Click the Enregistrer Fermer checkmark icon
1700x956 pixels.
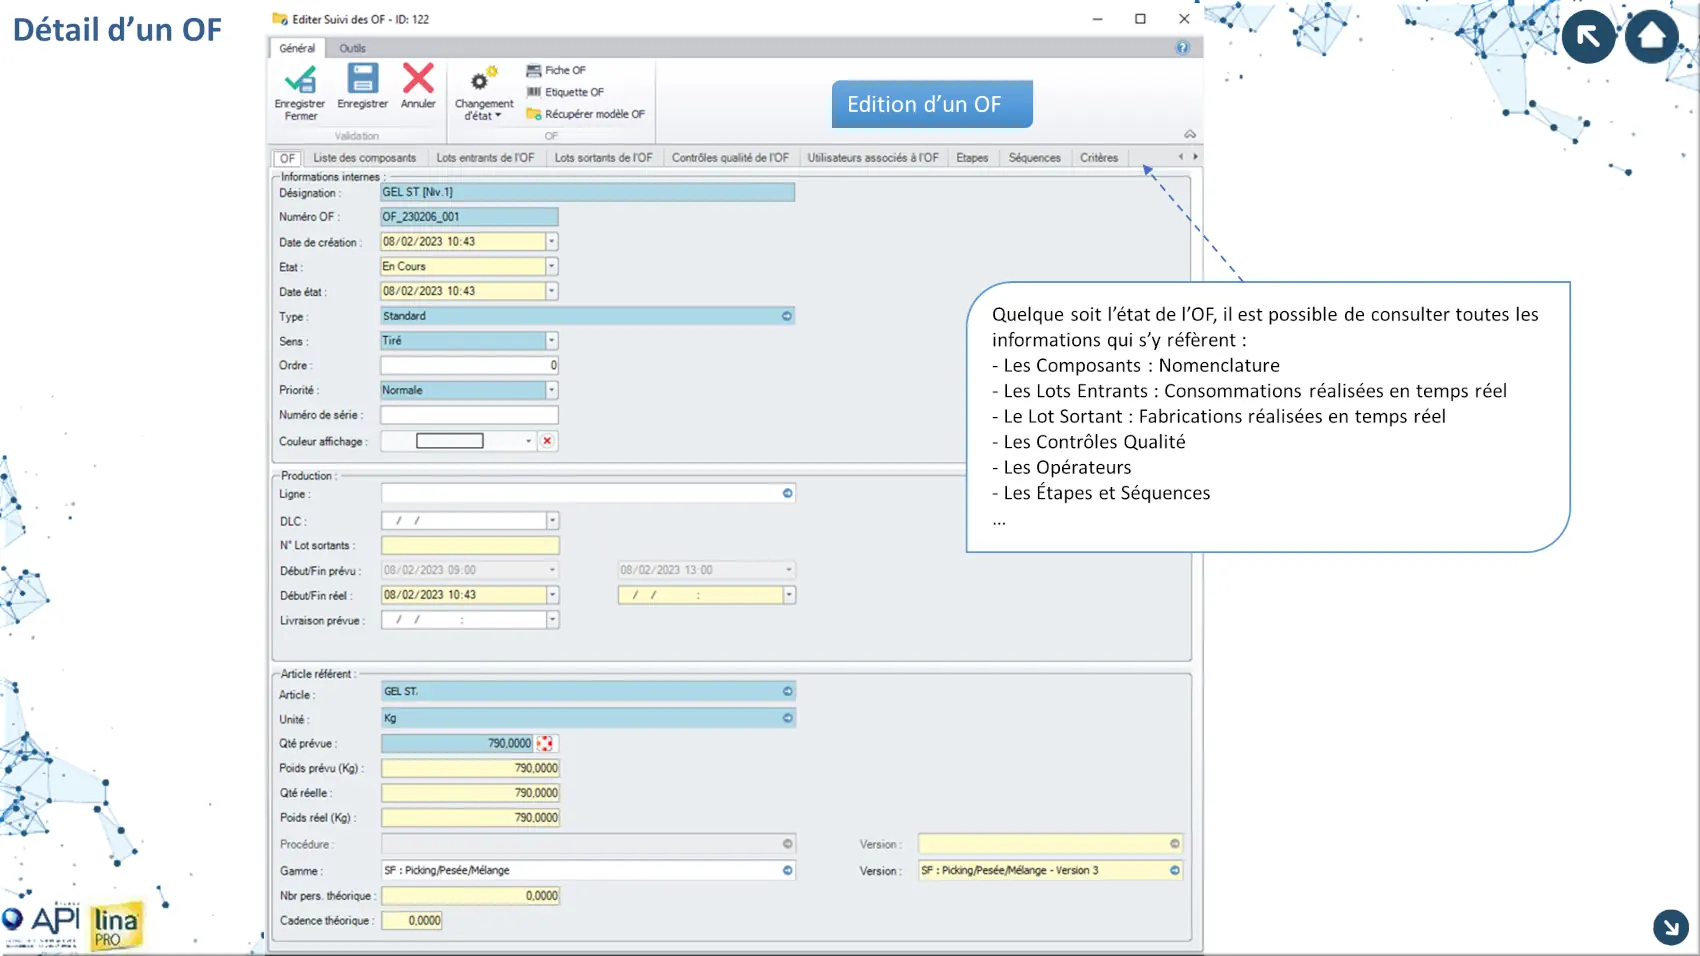click(x=299, y=80)
